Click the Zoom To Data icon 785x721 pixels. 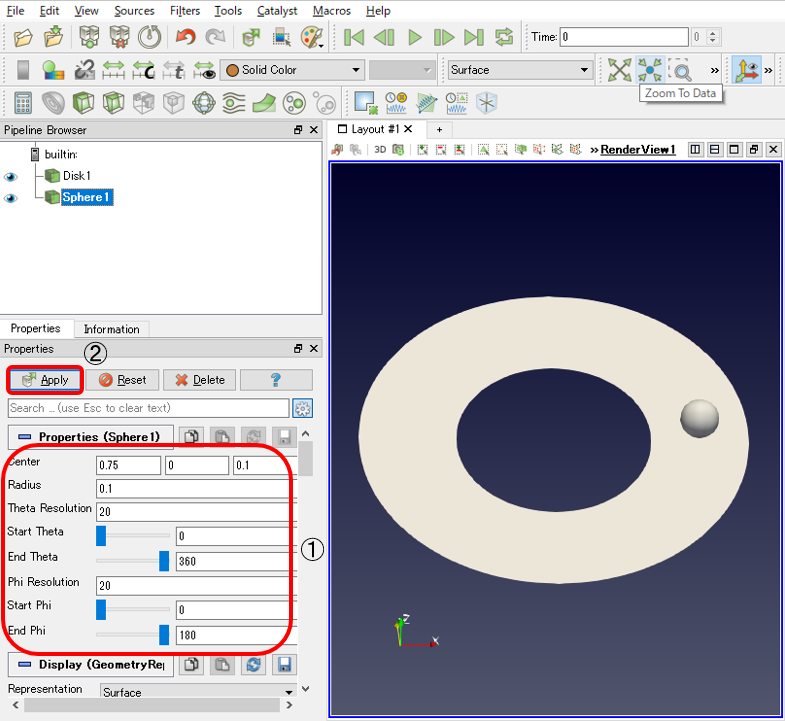[x=649, y=70]
